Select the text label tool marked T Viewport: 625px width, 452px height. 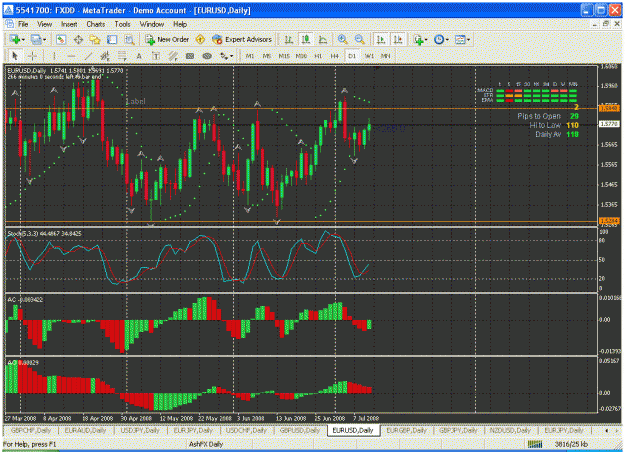click(156, 56)
